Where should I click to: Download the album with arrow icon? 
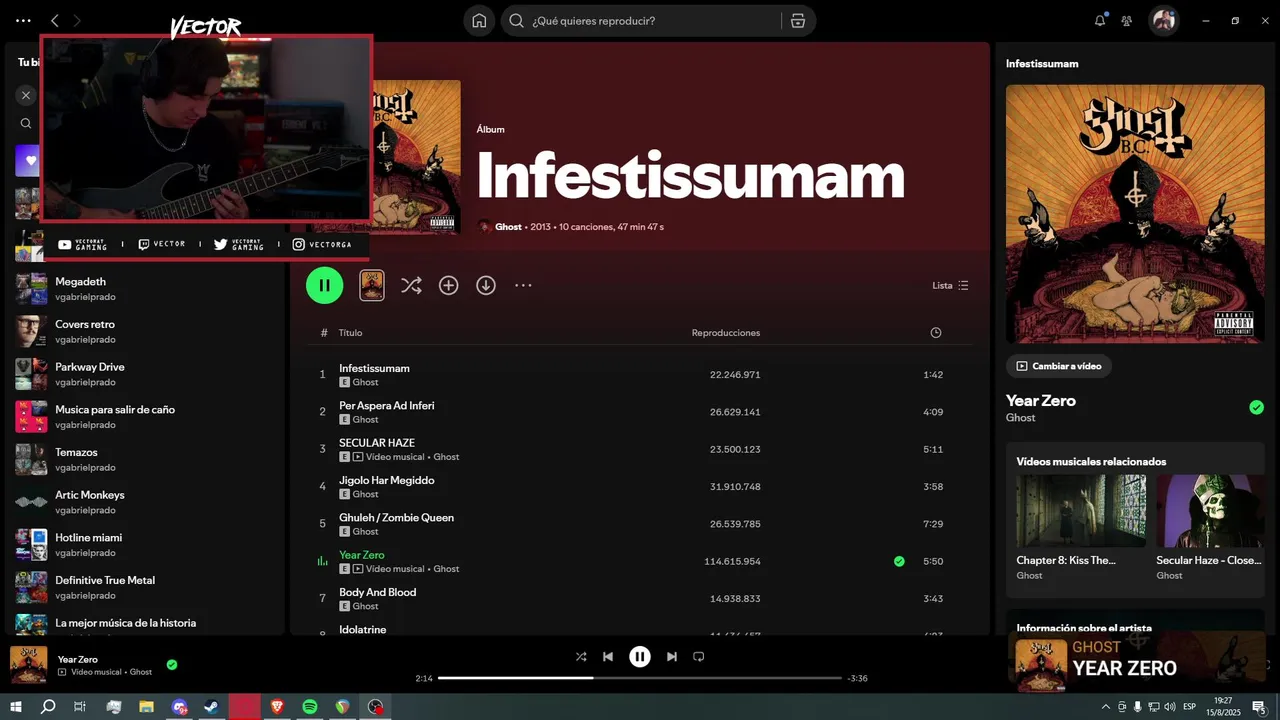[x=486, y=285]
